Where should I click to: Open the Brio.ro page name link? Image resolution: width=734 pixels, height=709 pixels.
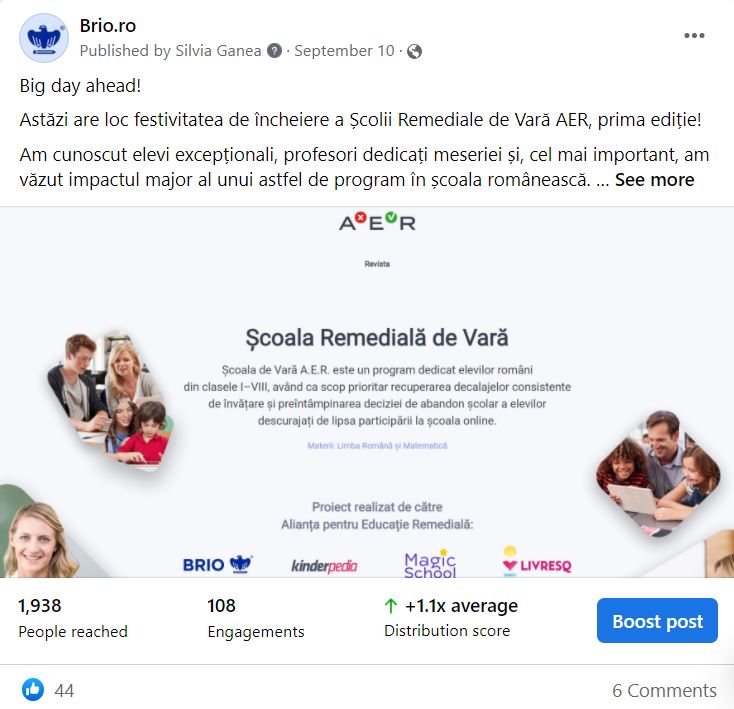tap(108, 26)
